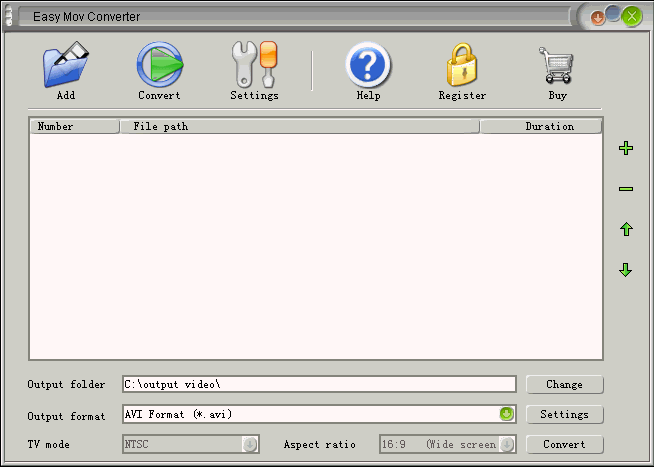Start conversion with the green play Convert icon

click(160, 64)
